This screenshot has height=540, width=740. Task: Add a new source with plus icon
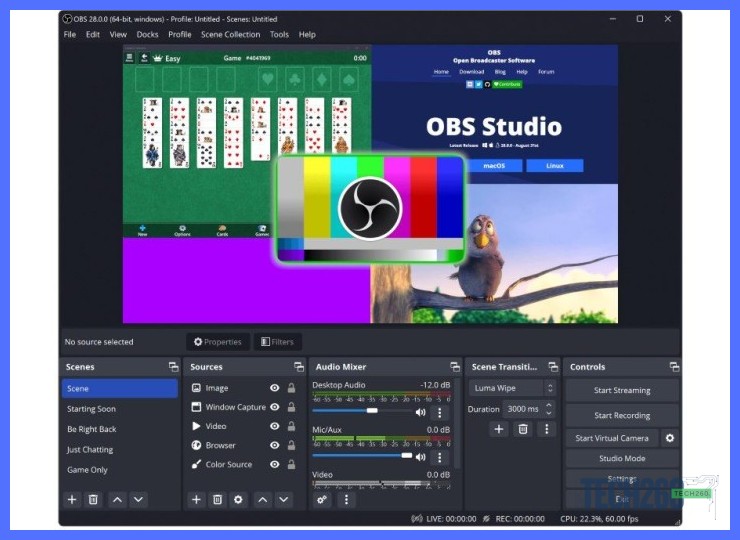[x=196, y=499]
